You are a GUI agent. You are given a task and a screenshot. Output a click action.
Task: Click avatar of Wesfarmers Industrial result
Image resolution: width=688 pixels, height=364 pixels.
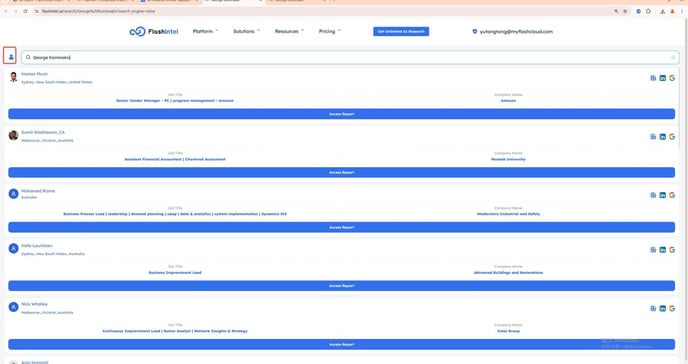pos(14,193)
